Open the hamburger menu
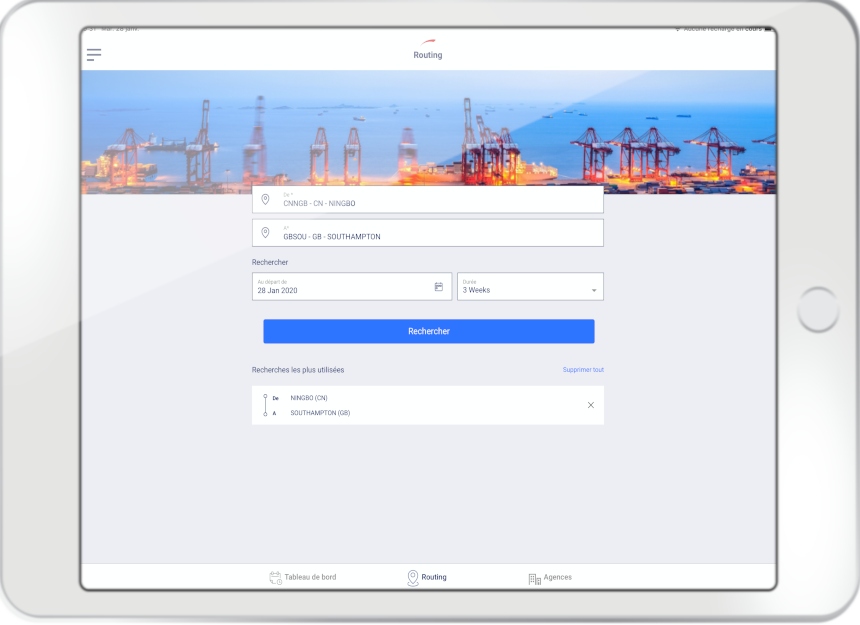The width and height of the screenshot is (860, 625). [94, 55]
